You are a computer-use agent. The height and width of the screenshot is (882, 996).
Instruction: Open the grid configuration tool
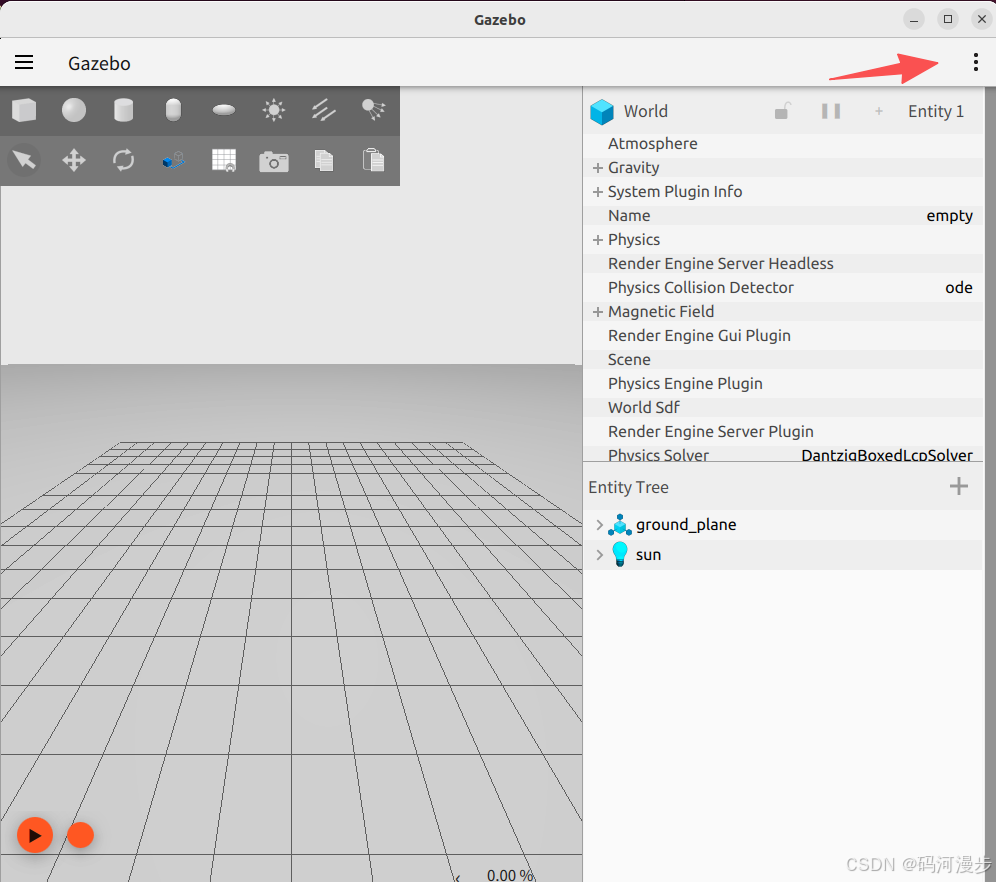224,160
